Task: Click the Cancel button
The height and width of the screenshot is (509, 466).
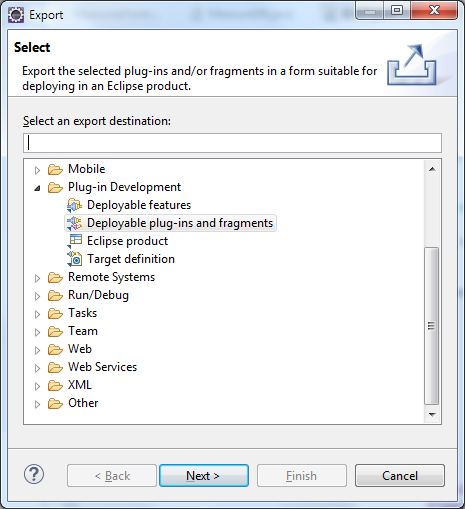Action: [x=400, y=476]
